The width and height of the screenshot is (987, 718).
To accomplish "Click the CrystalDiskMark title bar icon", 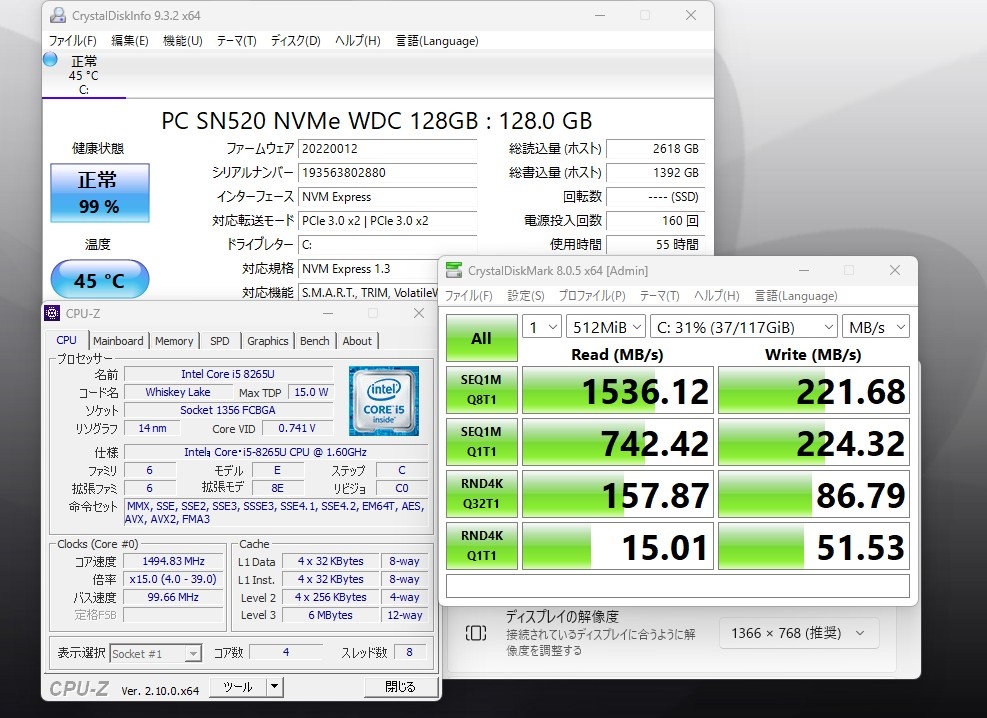I will (453, 271).
